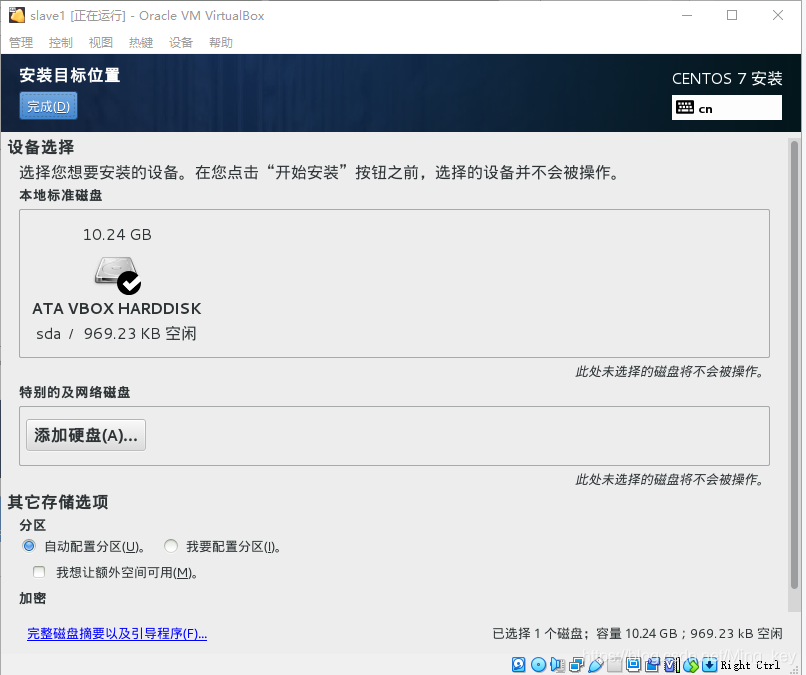This screenshot has height=675, width=806.
Task: Click the keyboard layout icon next to cn
Action: click(685, 107)
